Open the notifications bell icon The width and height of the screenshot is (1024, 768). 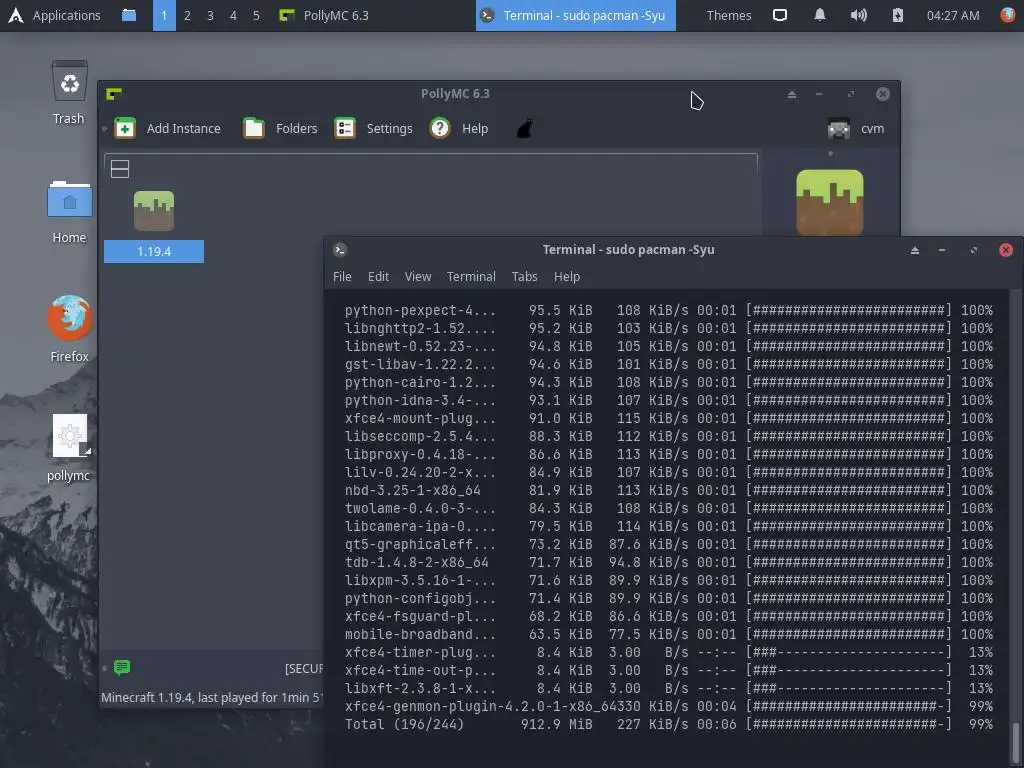[x=820, y=15]
